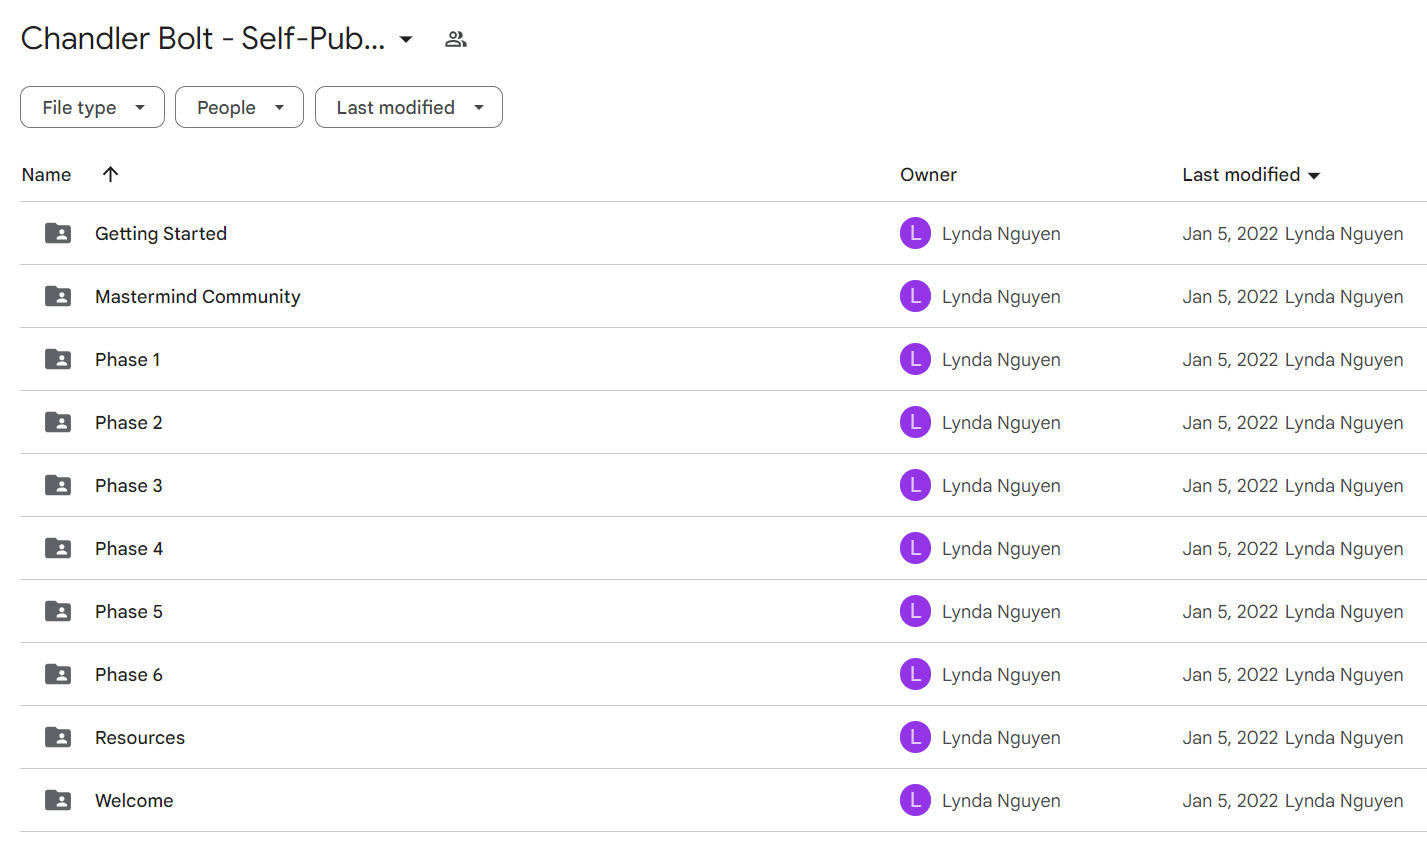Select the Resources folder name
This screenshot has height=847, width=1427.
[140, 738]
